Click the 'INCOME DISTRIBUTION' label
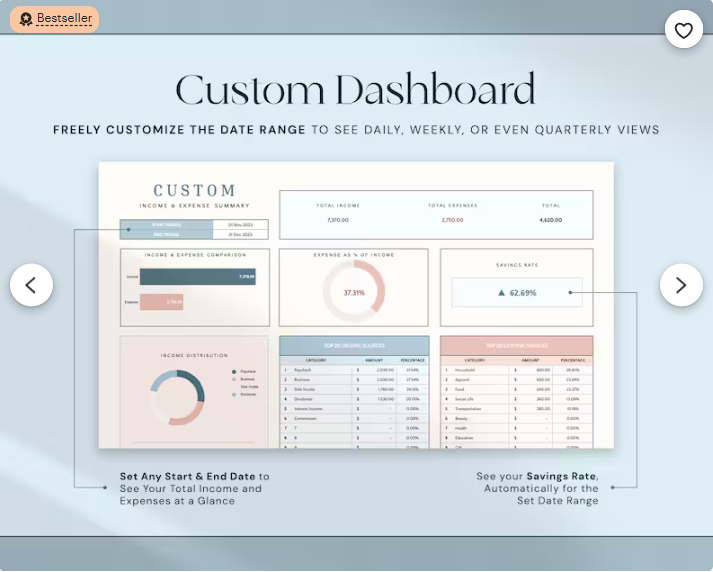Image resolution: width=713 pixels, height=572 pixels. (x=194, y=356)
